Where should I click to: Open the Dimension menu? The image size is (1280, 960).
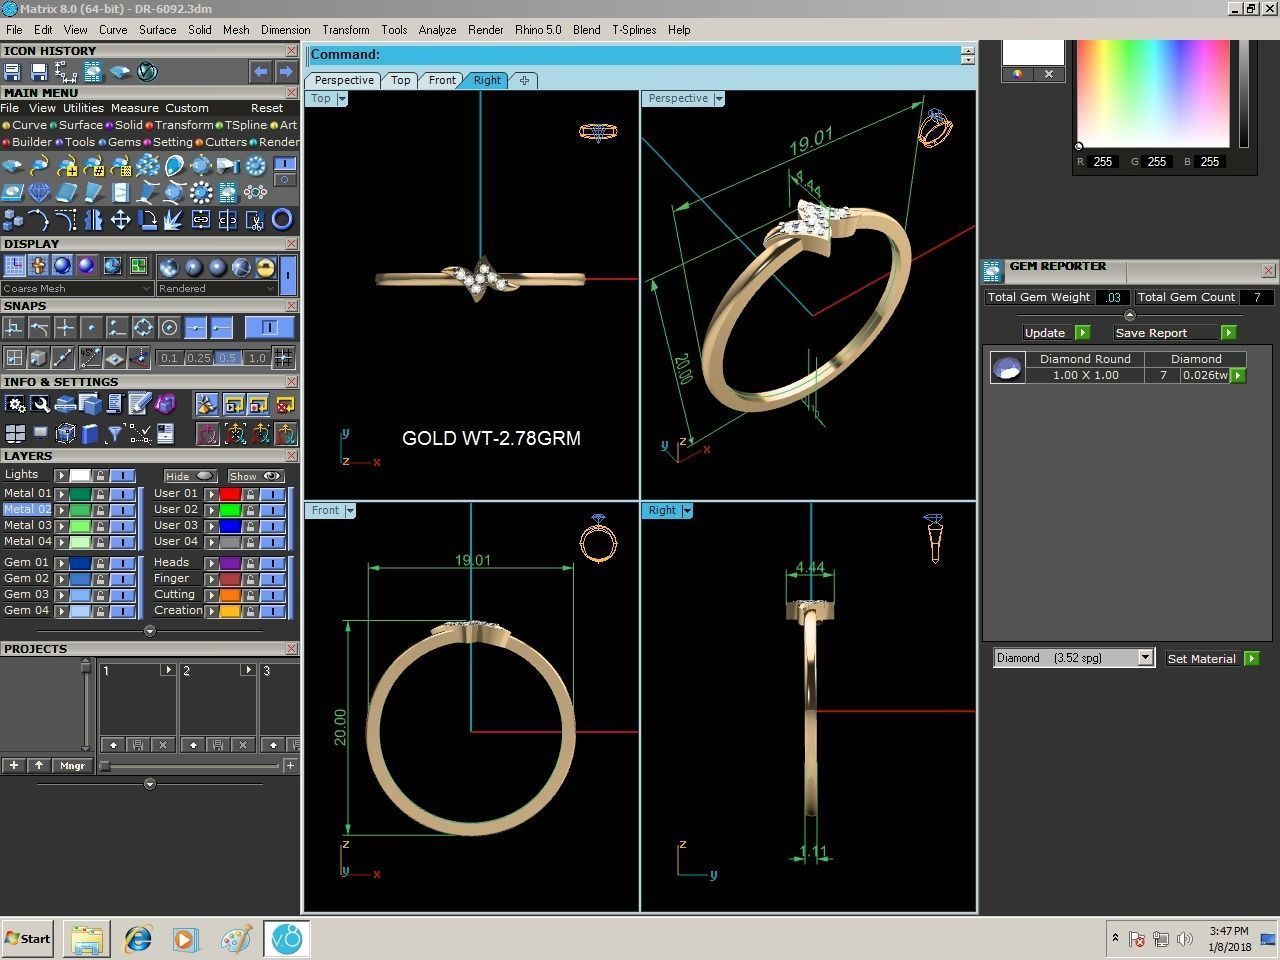285,30
